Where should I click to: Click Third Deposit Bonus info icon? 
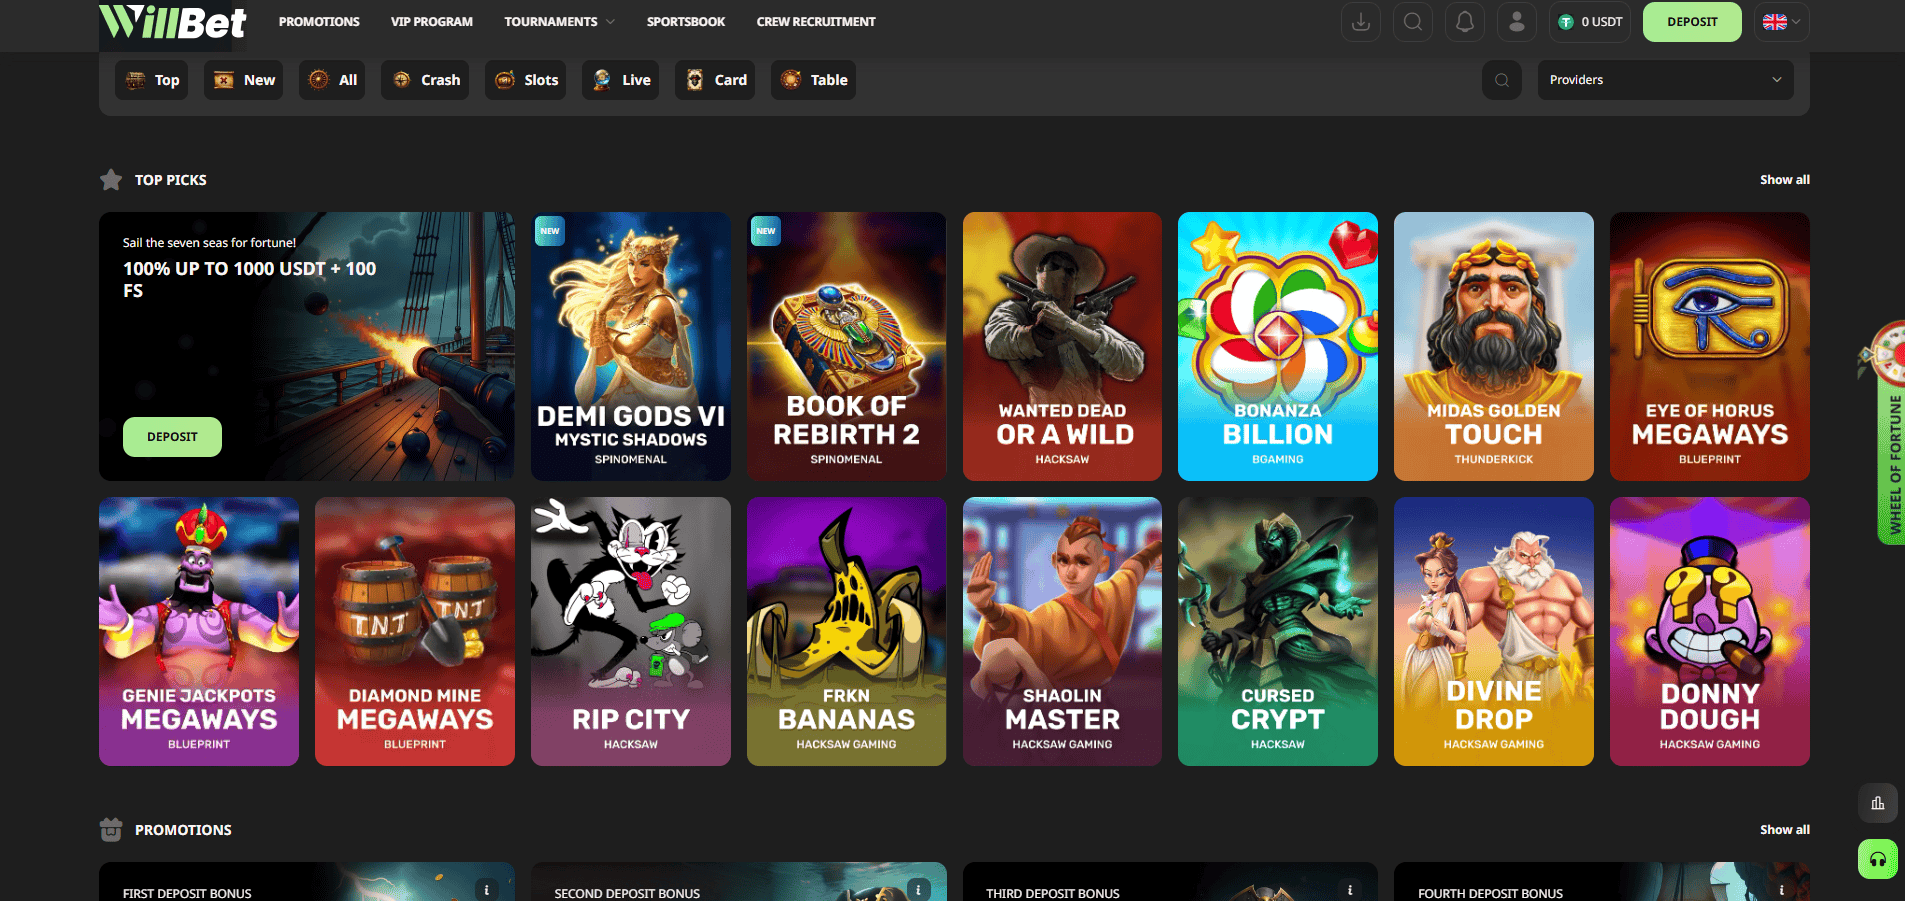[x=1350, y=890]
